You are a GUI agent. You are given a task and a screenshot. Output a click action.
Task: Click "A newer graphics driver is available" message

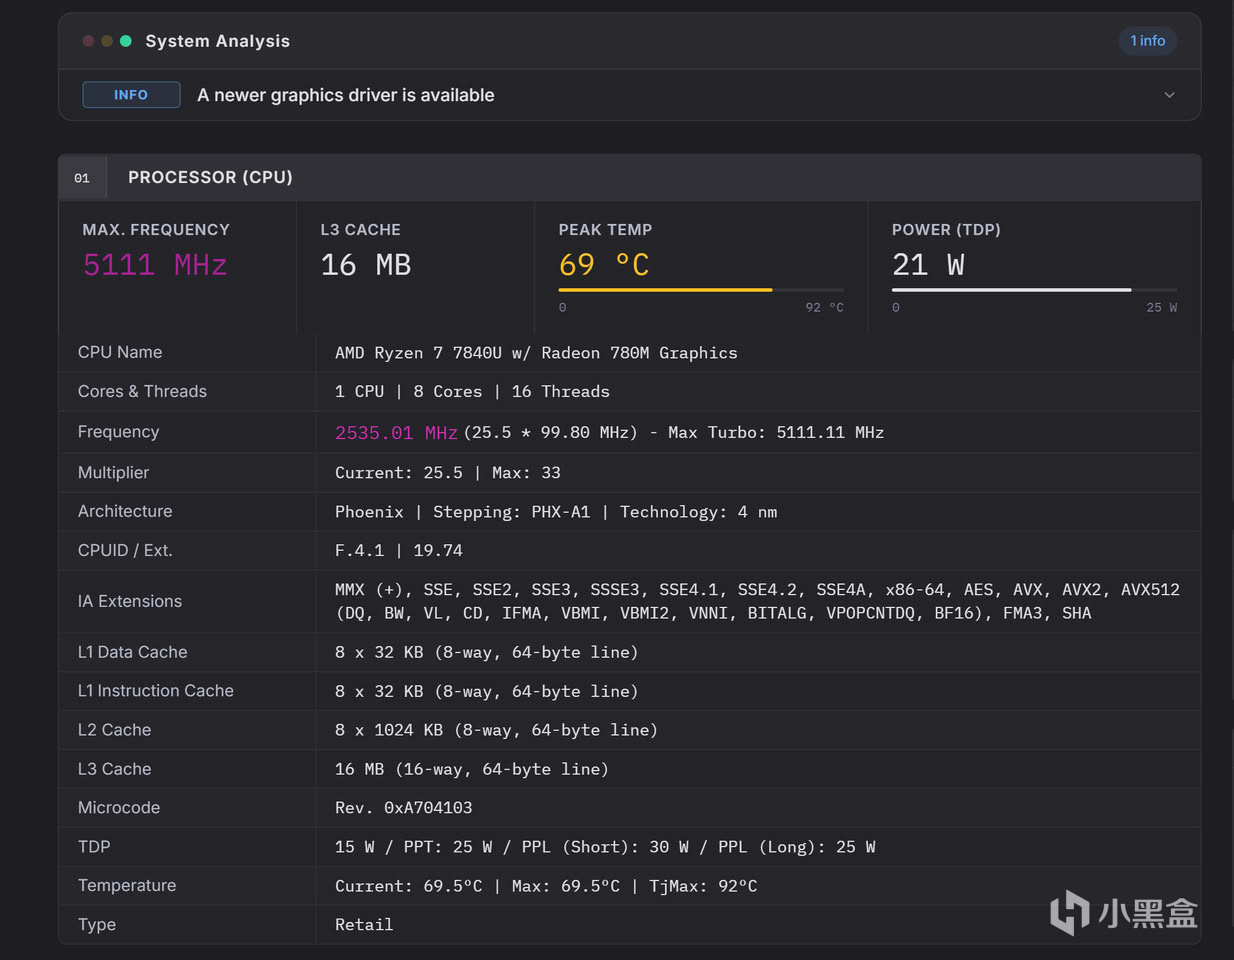click(346, 95)
